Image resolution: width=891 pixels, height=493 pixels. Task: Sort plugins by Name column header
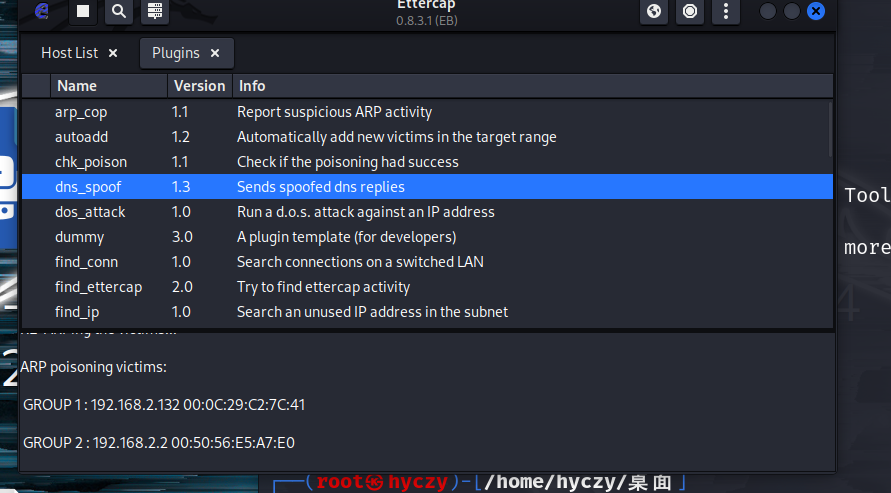point(108,86)
